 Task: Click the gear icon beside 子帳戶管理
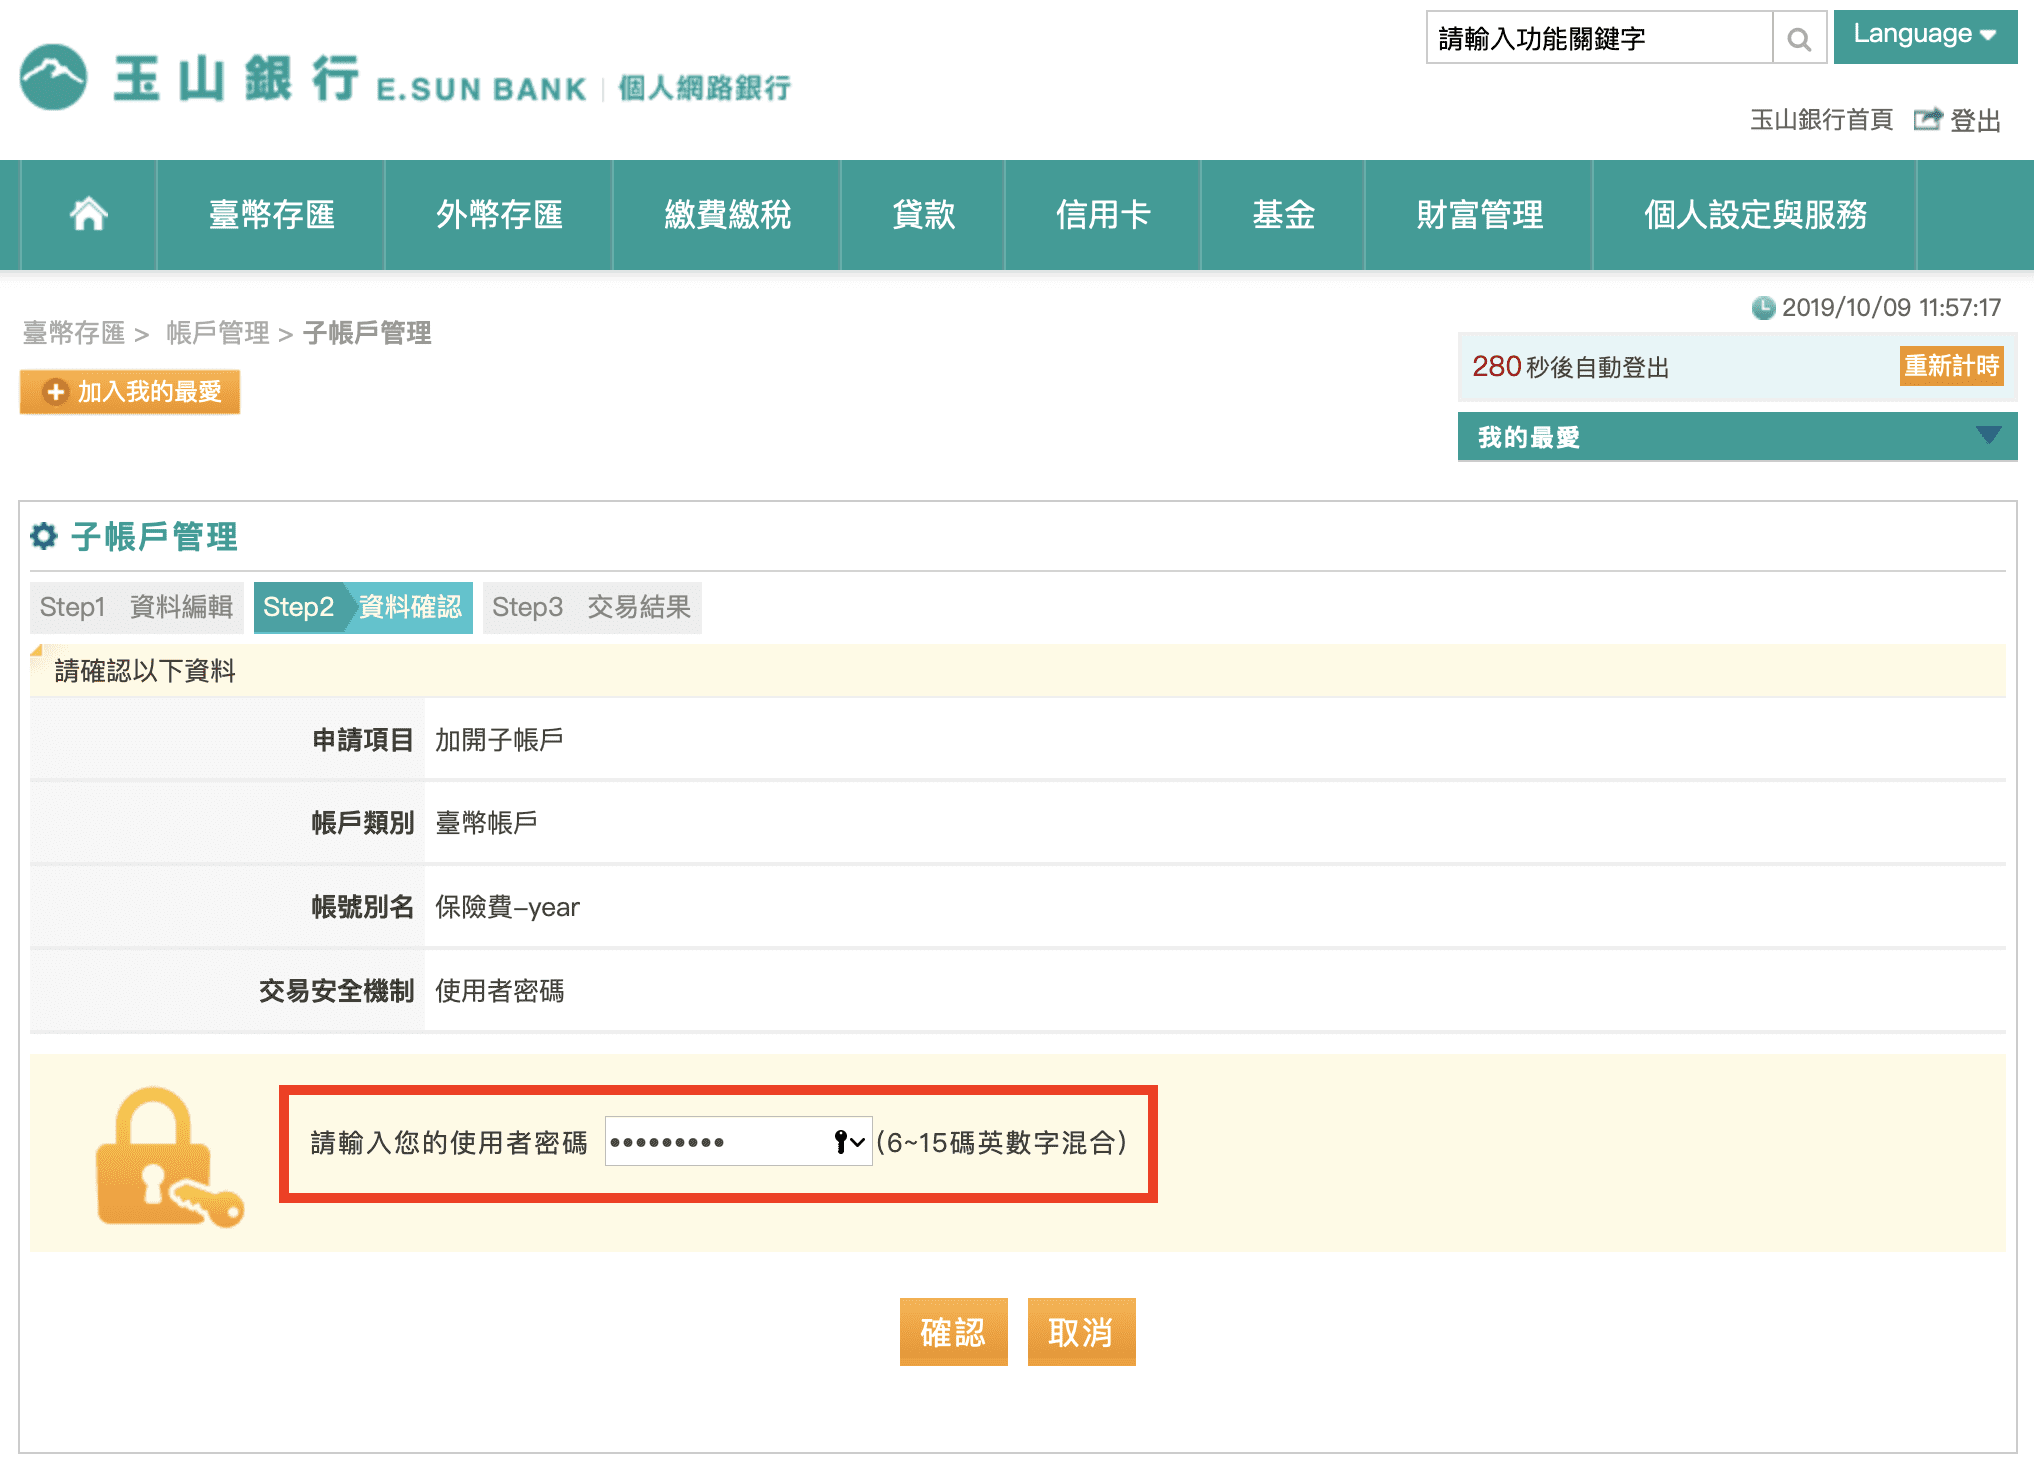click(44, 536)
